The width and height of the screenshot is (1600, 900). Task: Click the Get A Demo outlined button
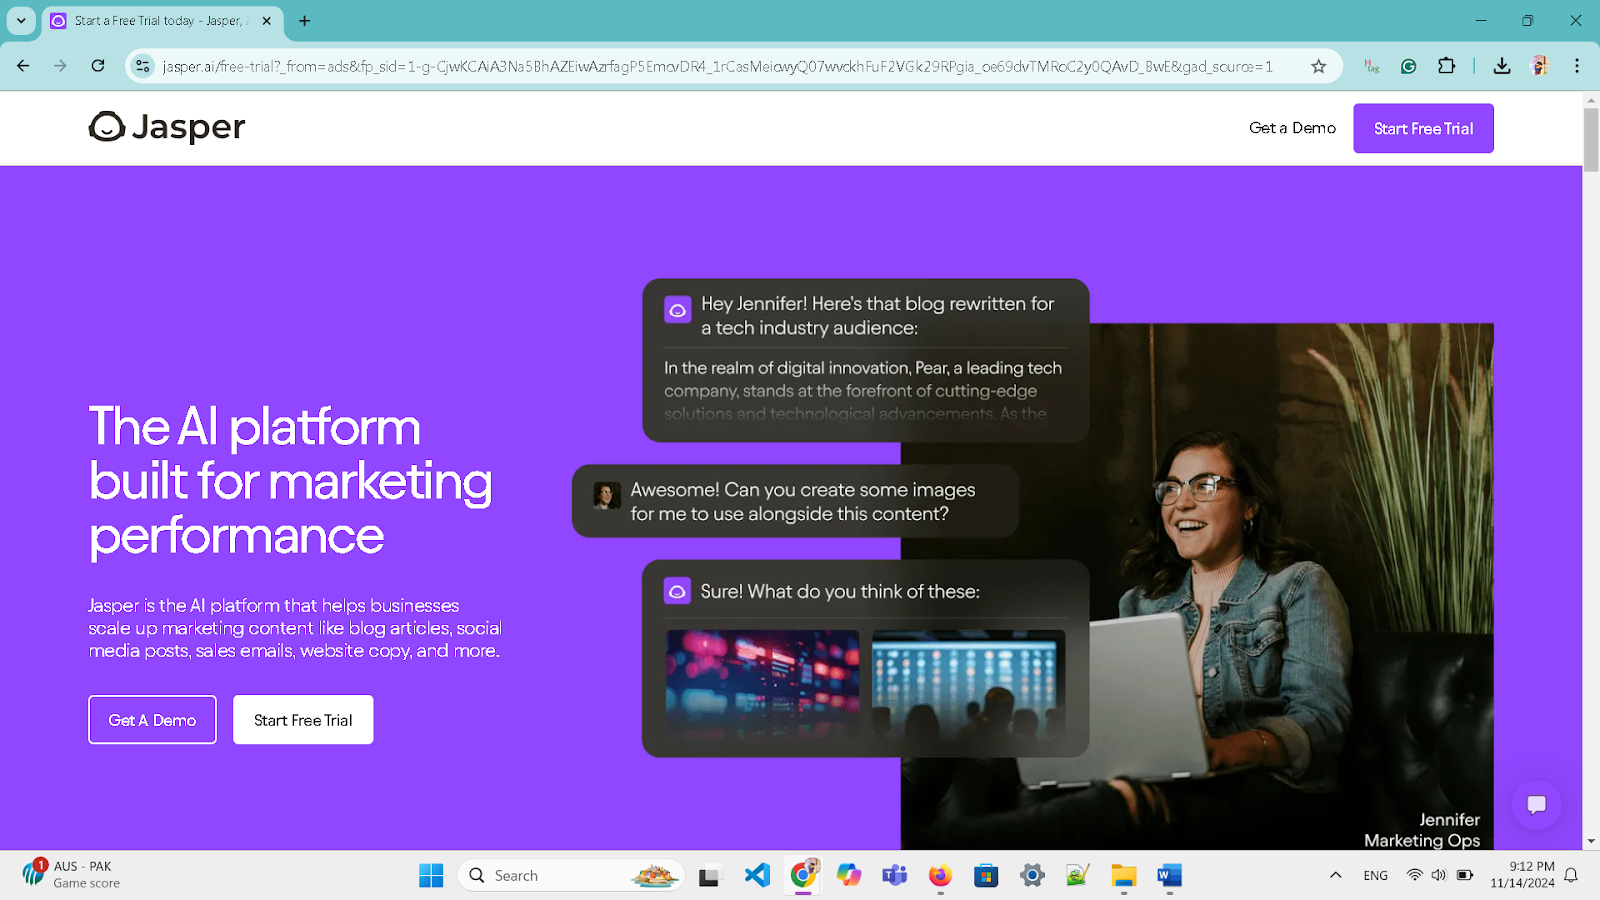[x=152, y=720]
